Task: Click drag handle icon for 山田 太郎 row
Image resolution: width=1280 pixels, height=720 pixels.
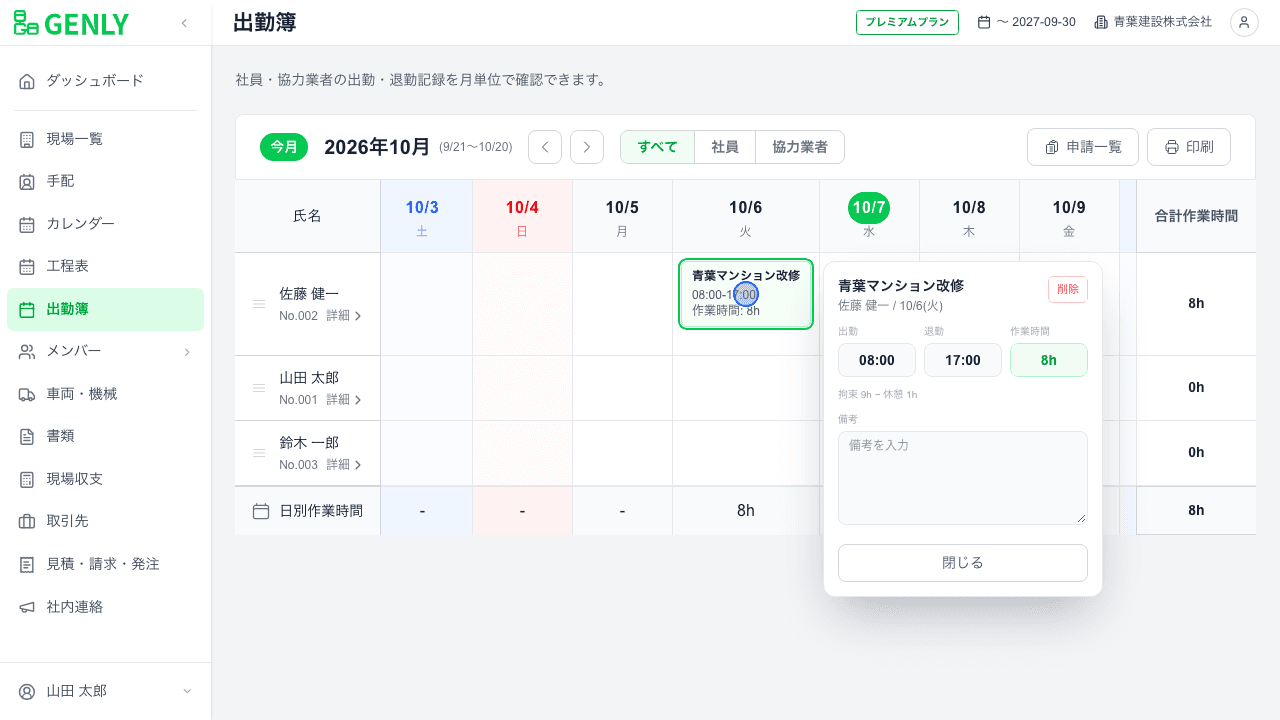Action: coord(259,388)
